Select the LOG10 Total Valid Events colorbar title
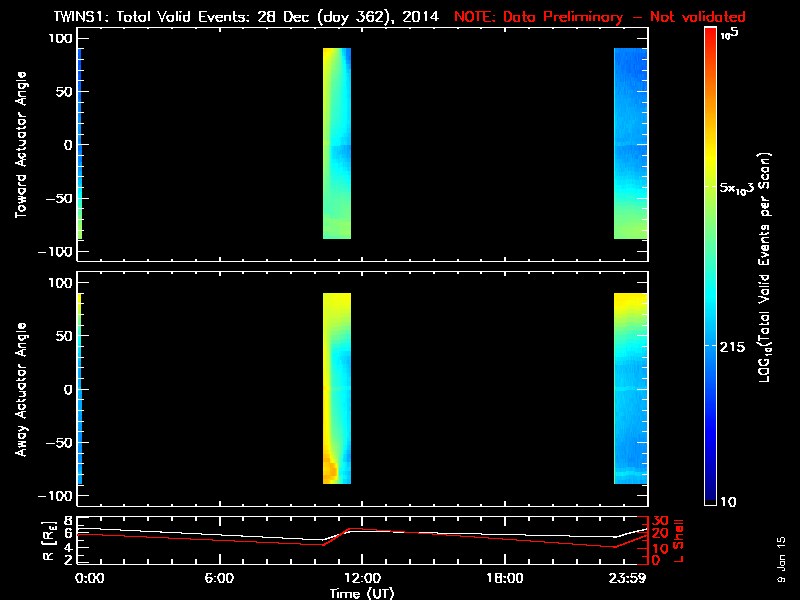The width and height of the screenshot is (800, 600). [772, 267]
